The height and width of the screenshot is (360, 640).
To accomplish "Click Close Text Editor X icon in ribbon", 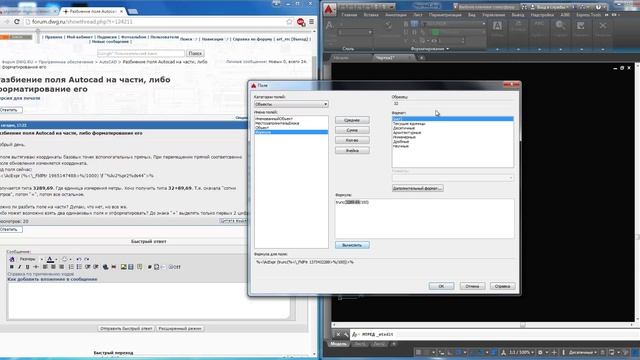I will [x=602, y=26].
